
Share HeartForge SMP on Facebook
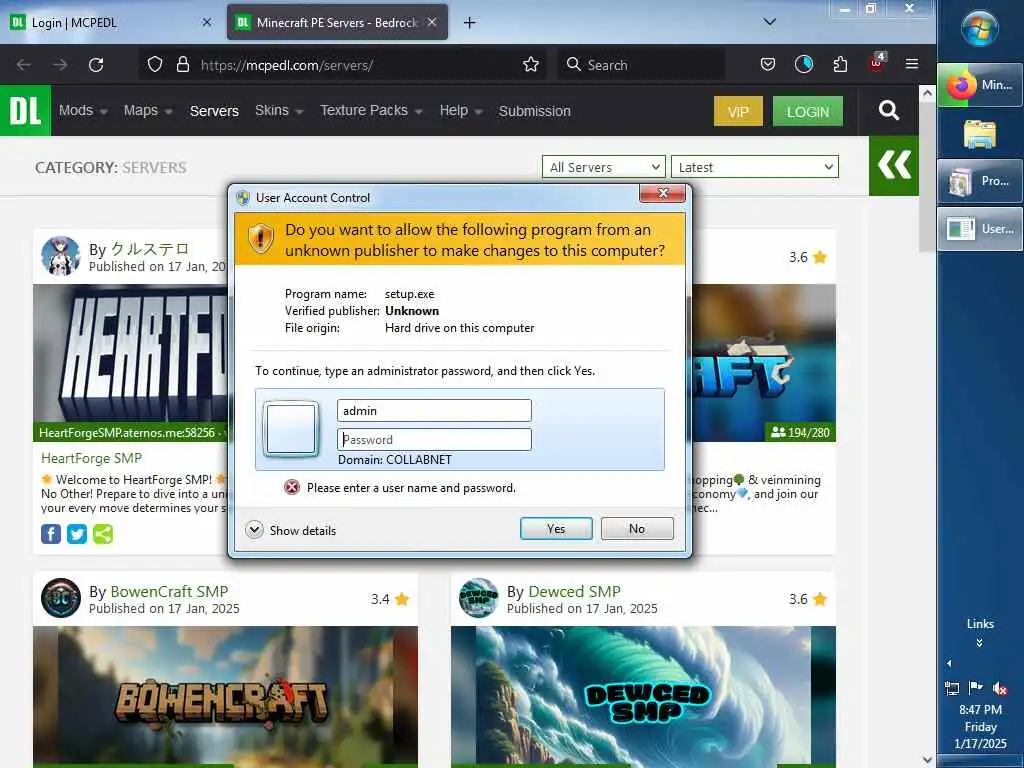pos(51,534)
